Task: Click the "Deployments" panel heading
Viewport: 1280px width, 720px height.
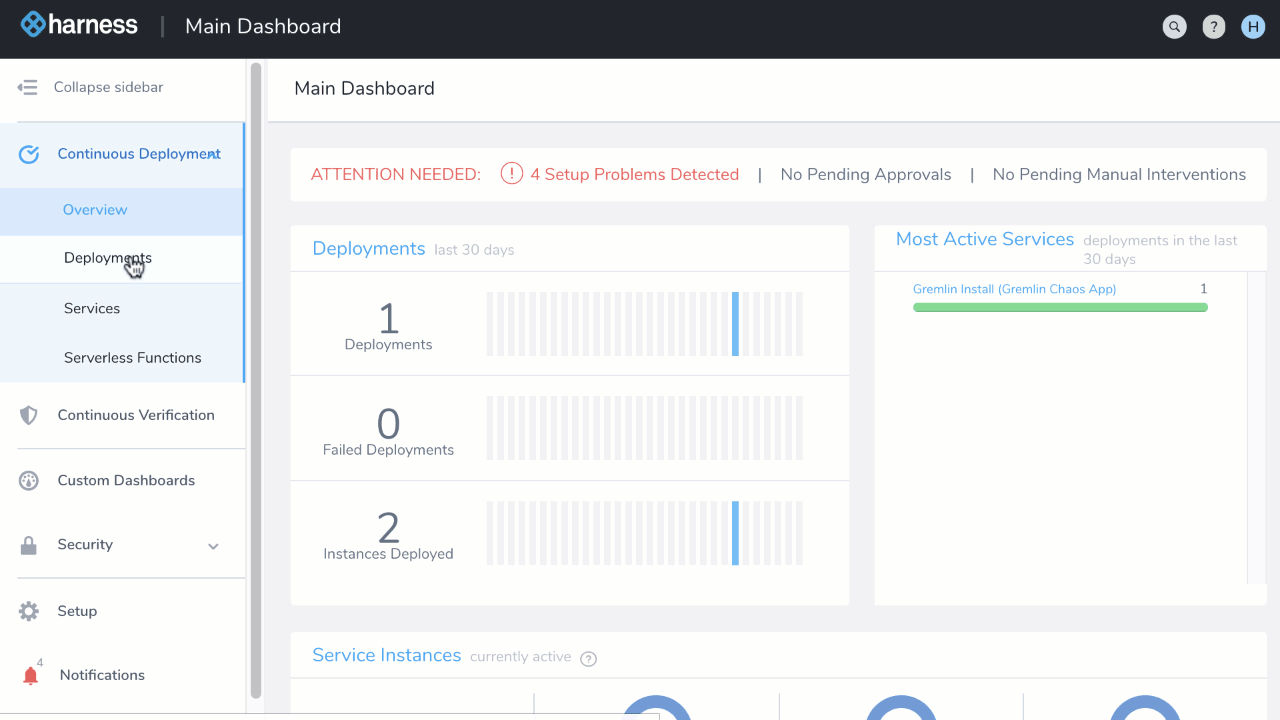Action: pos(369,249)
